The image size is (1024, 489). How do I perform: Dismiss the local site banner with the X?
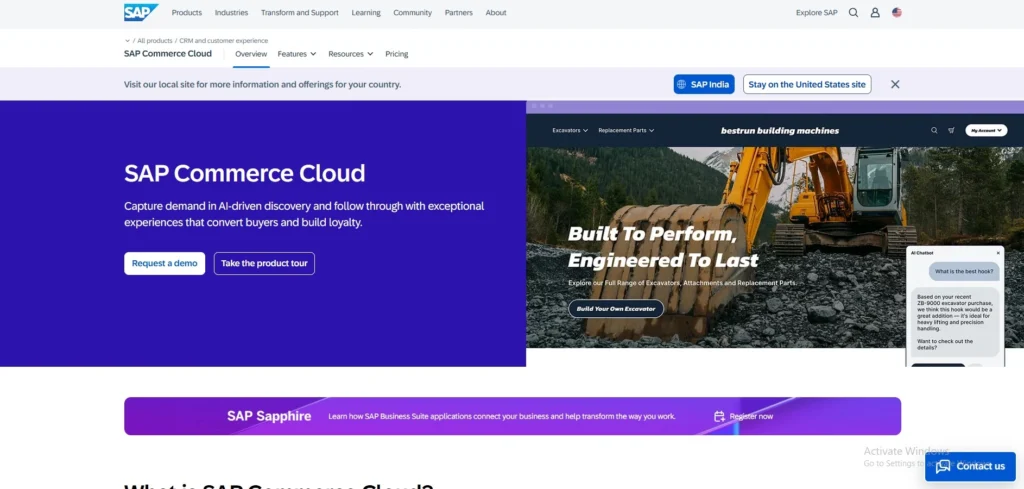tap(895, 84)
